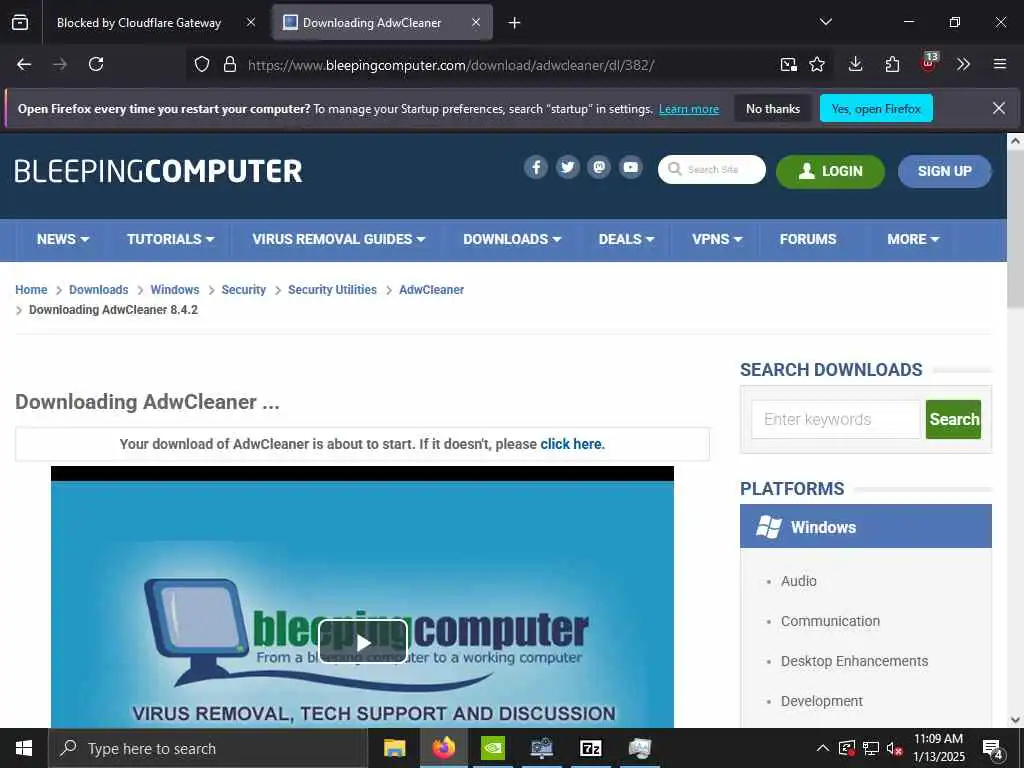
Task: Open BleepingComputer YouTube icon
Action: pyautogui.click(x=631, y=168)
